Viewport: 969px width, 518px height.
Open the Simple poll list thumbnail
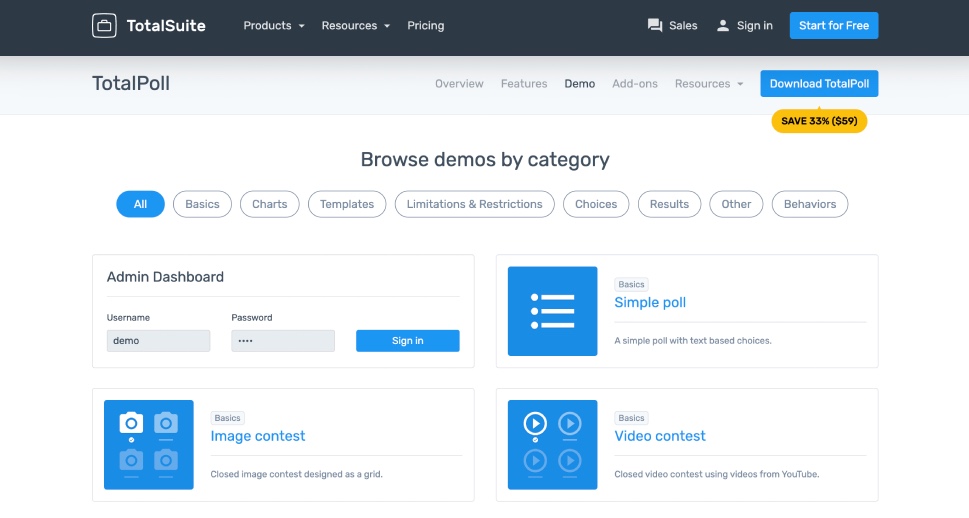click(x=552, y=311)
